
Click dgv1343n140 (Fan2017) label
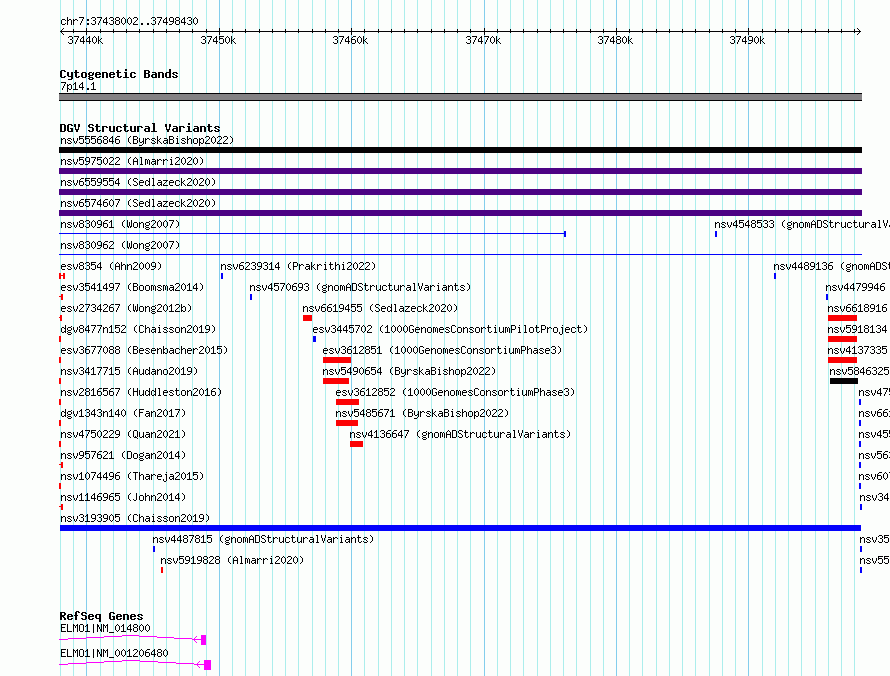pyautogui.click(x=123, y=413)
